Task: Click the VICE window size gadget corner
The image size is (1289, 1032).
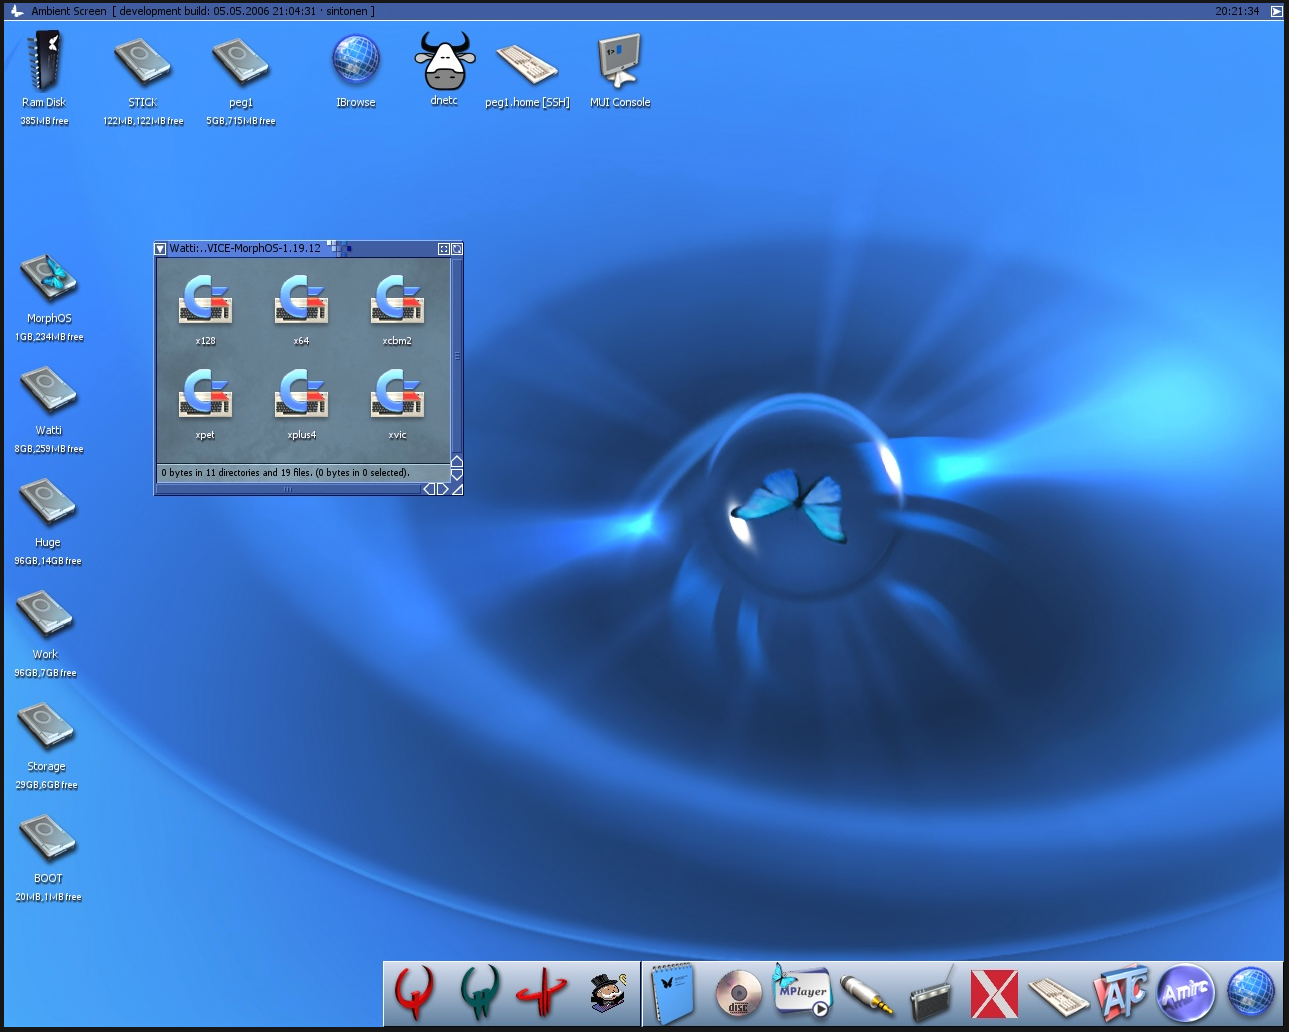Action: pos(457,489)
